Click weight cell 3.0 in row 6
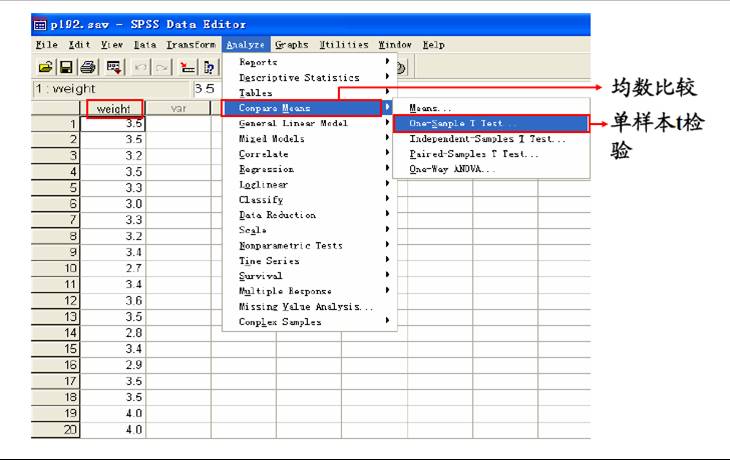 [x=113, y=204]
